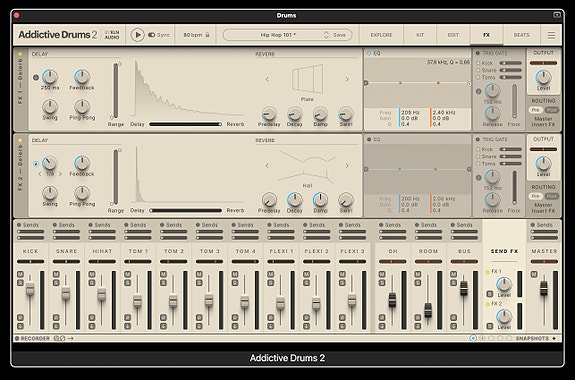Go to next reverb type after Plate in FX 1
575x380 pixels.
[x=347, y=79]
